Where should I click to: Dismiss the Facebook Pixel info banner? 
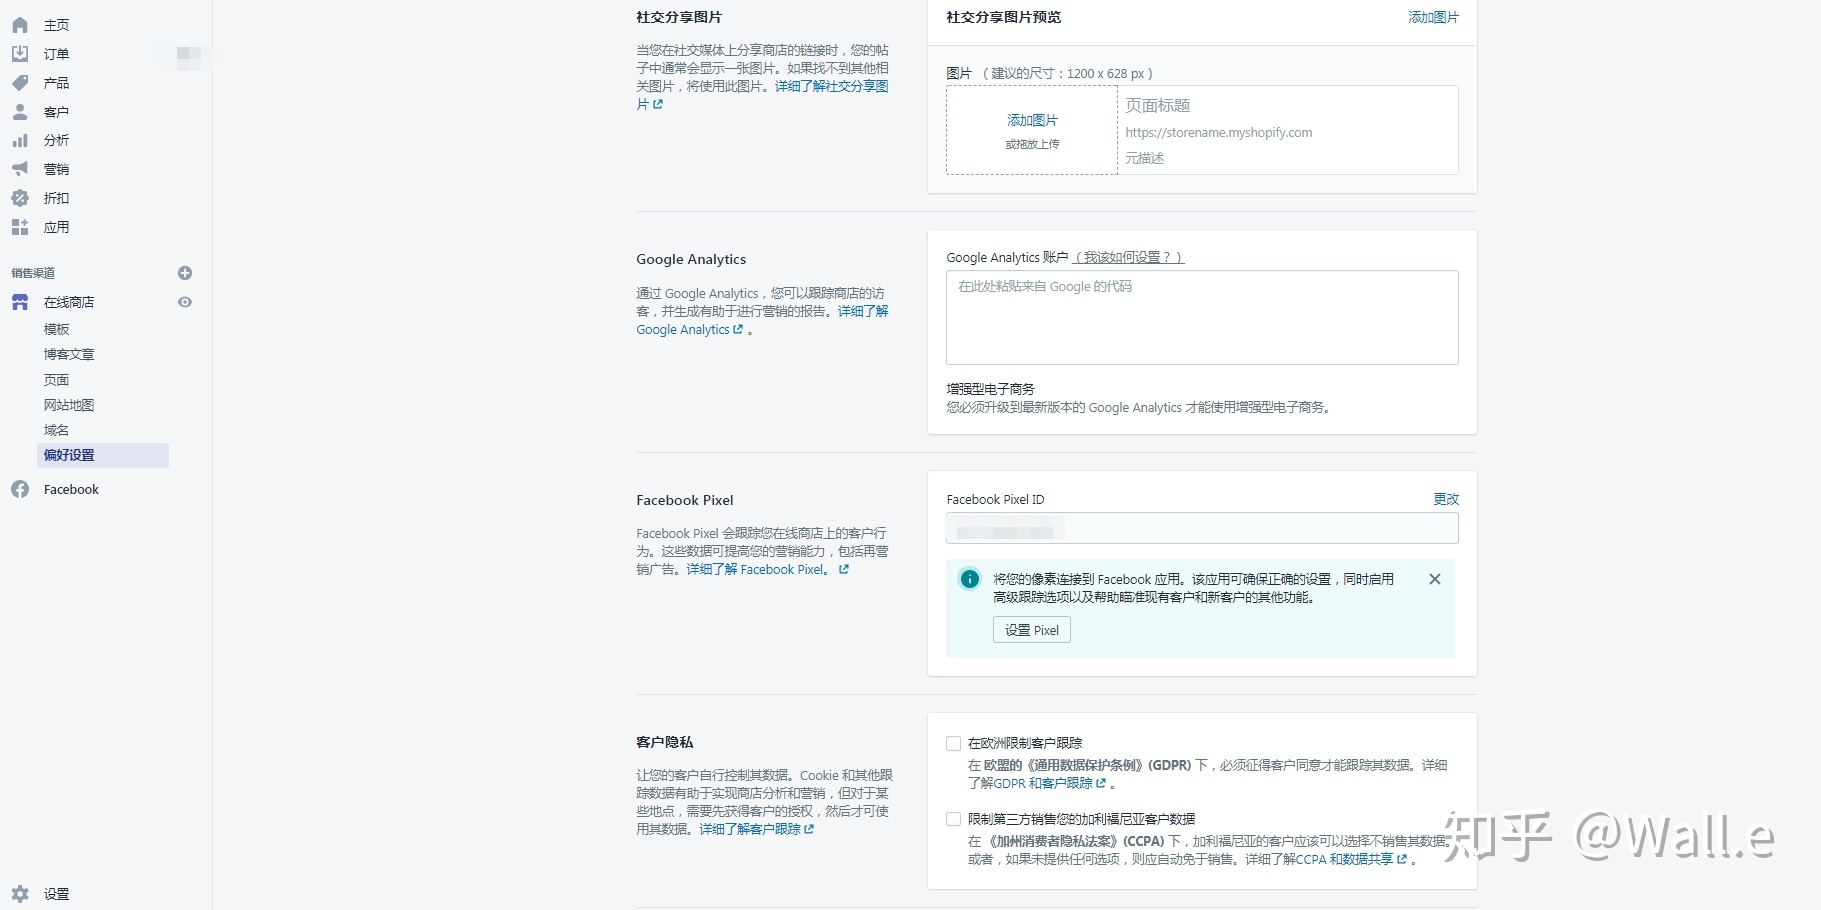tap(1435, 579)
